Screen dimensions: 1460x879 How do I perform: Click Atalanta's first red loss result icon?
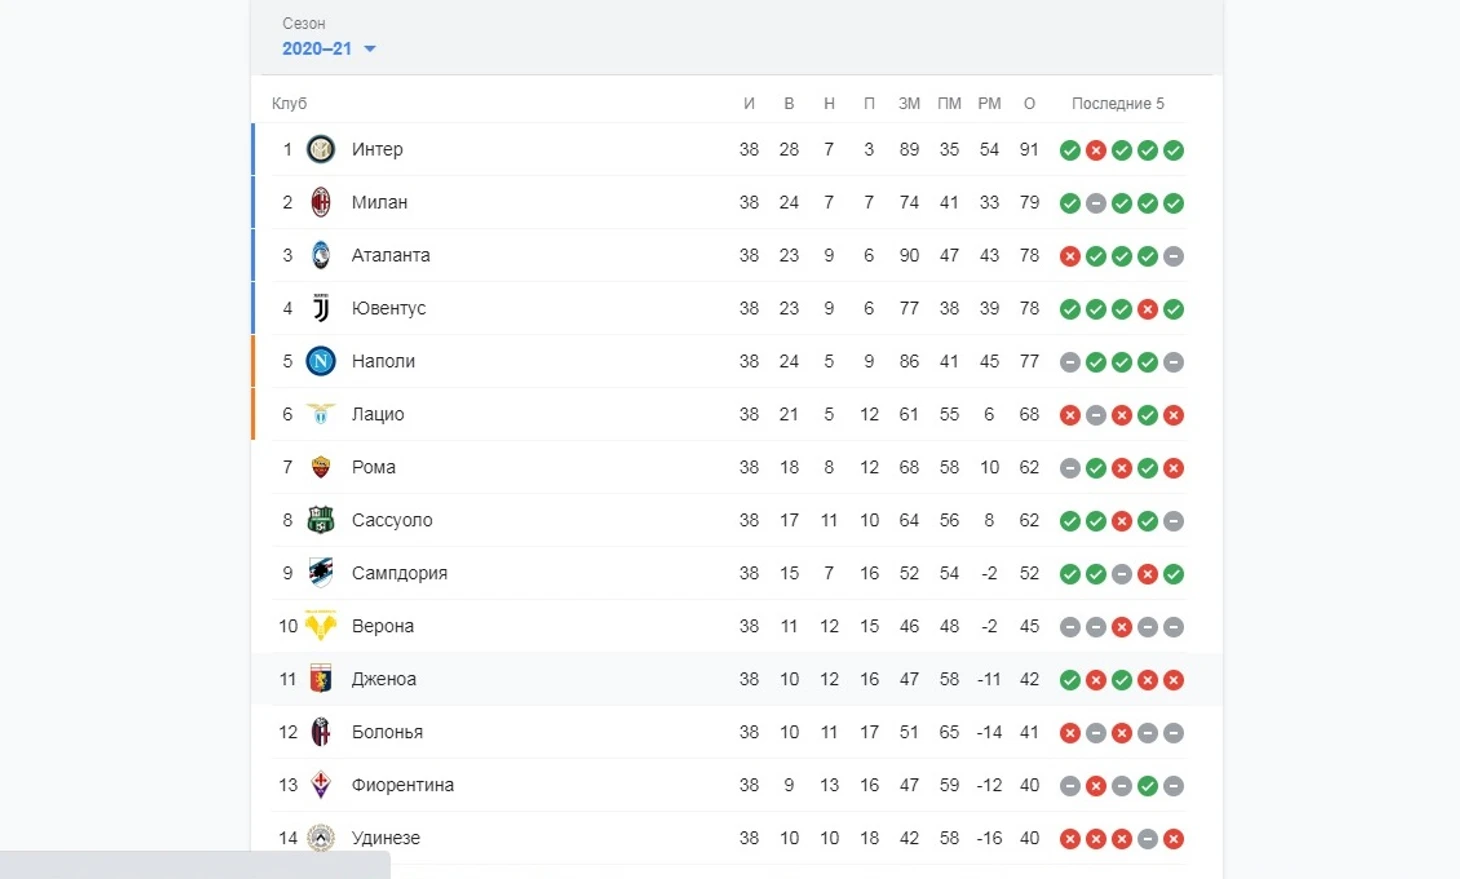1070,256
